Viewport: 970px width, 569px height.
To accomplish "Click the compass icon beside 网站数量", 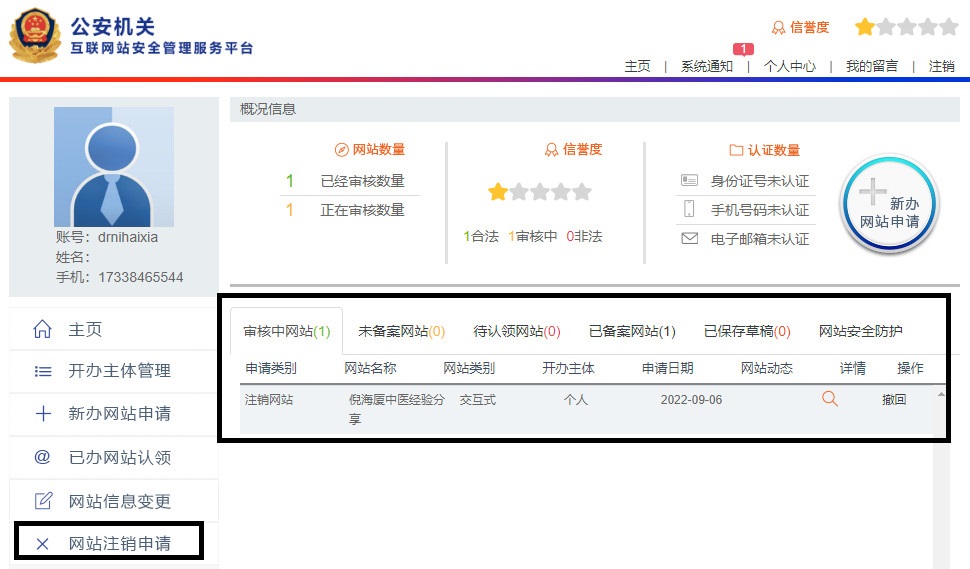I will [341, 150].
